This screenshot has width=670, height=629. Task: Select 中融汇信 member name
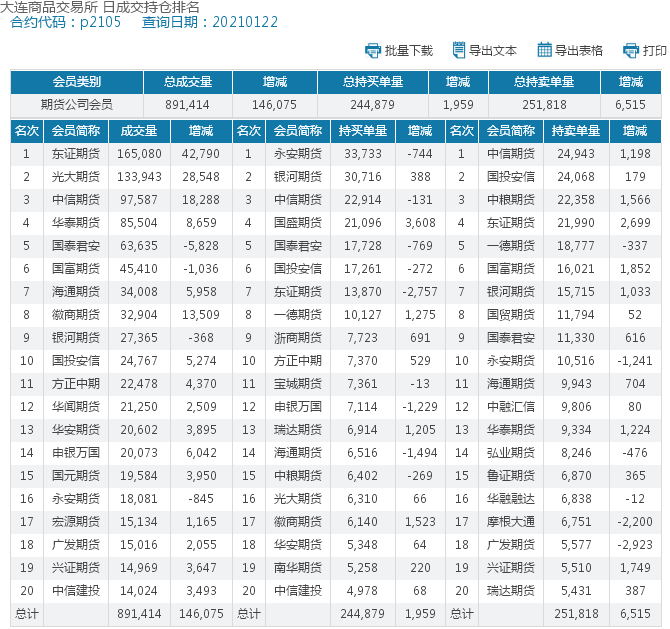(511, 407)
